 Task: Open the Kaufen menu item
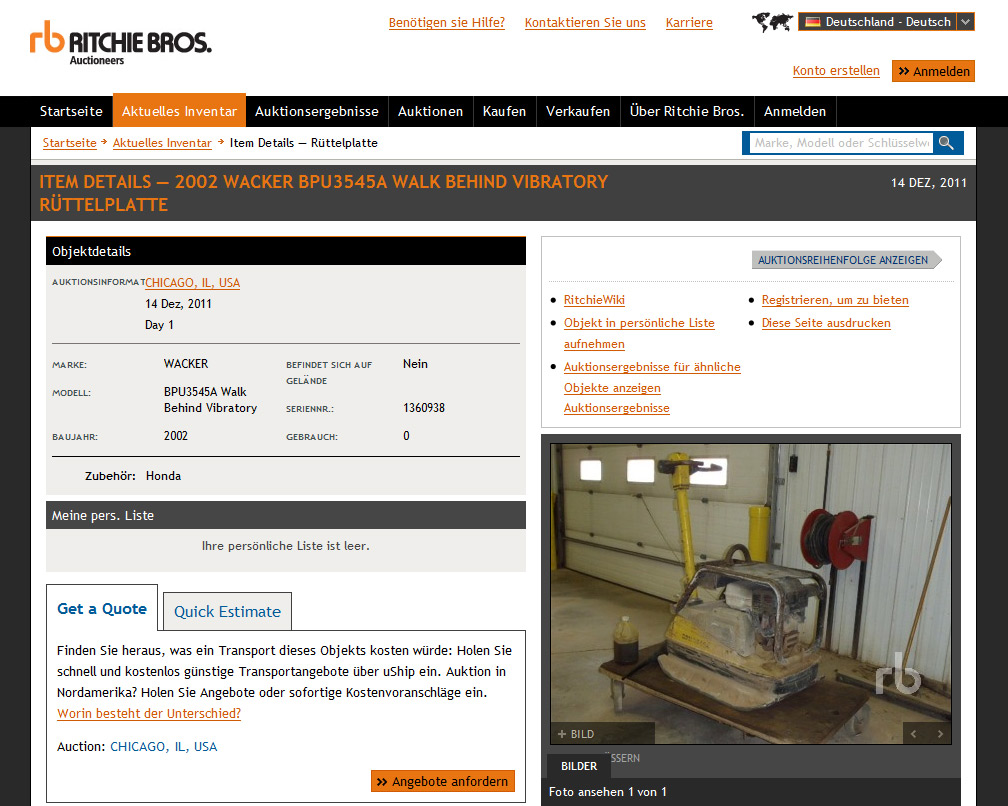coord(505,111)
